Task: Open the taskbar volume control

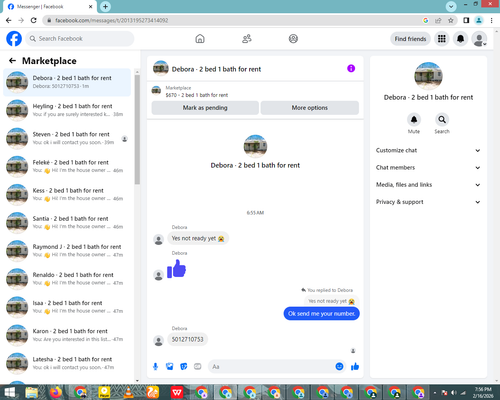Action: point(454,393)
